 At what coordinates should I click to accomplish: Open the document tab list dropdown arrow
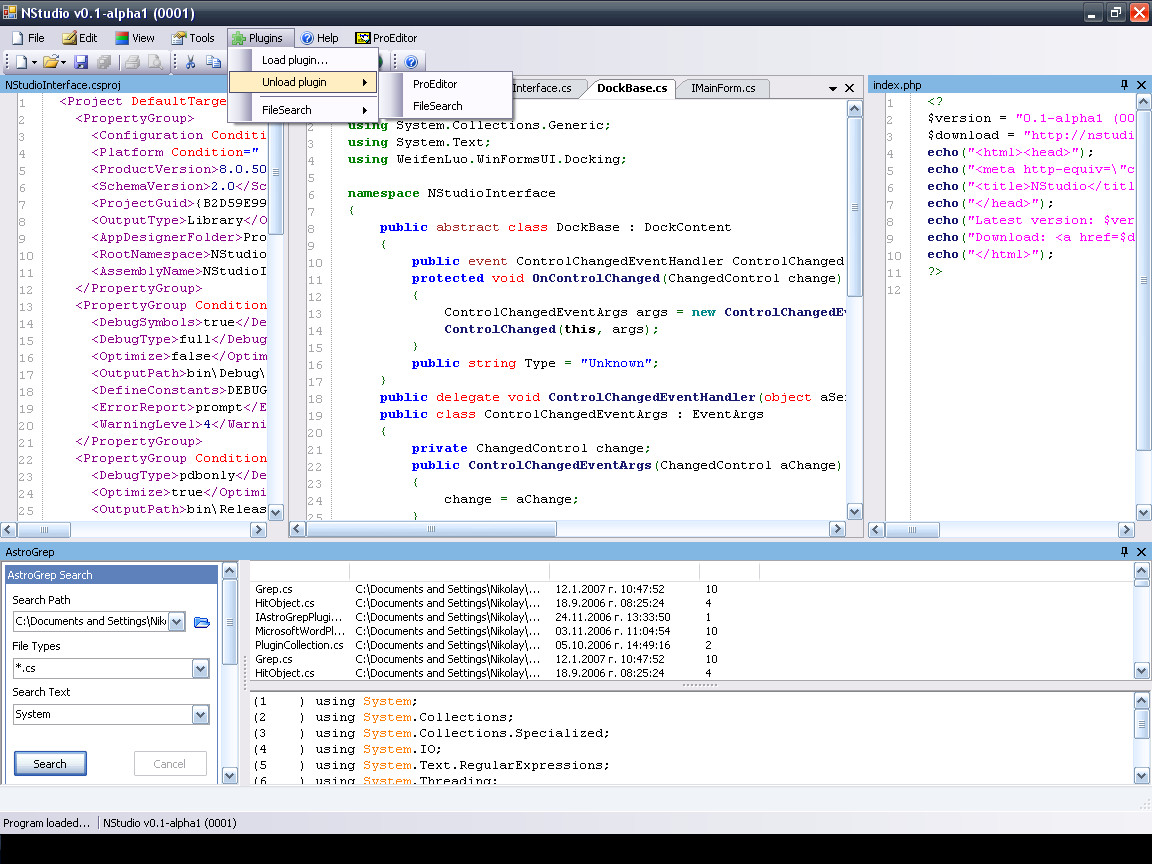832,88
